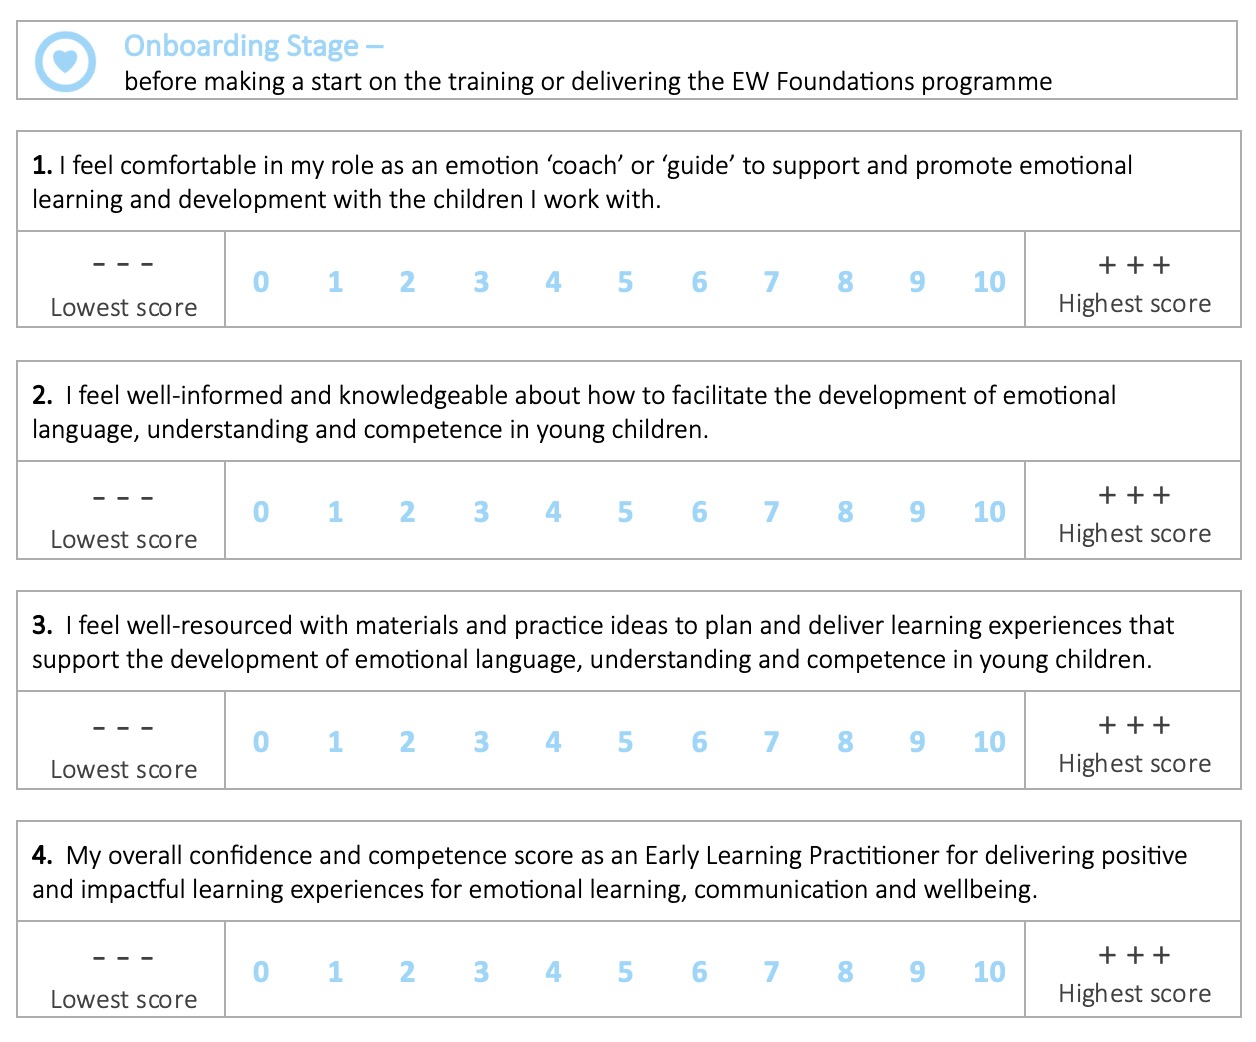Pick score 1 for question 2
1256x1042 pixels.
pyautogui.click(x=335, y=512)
